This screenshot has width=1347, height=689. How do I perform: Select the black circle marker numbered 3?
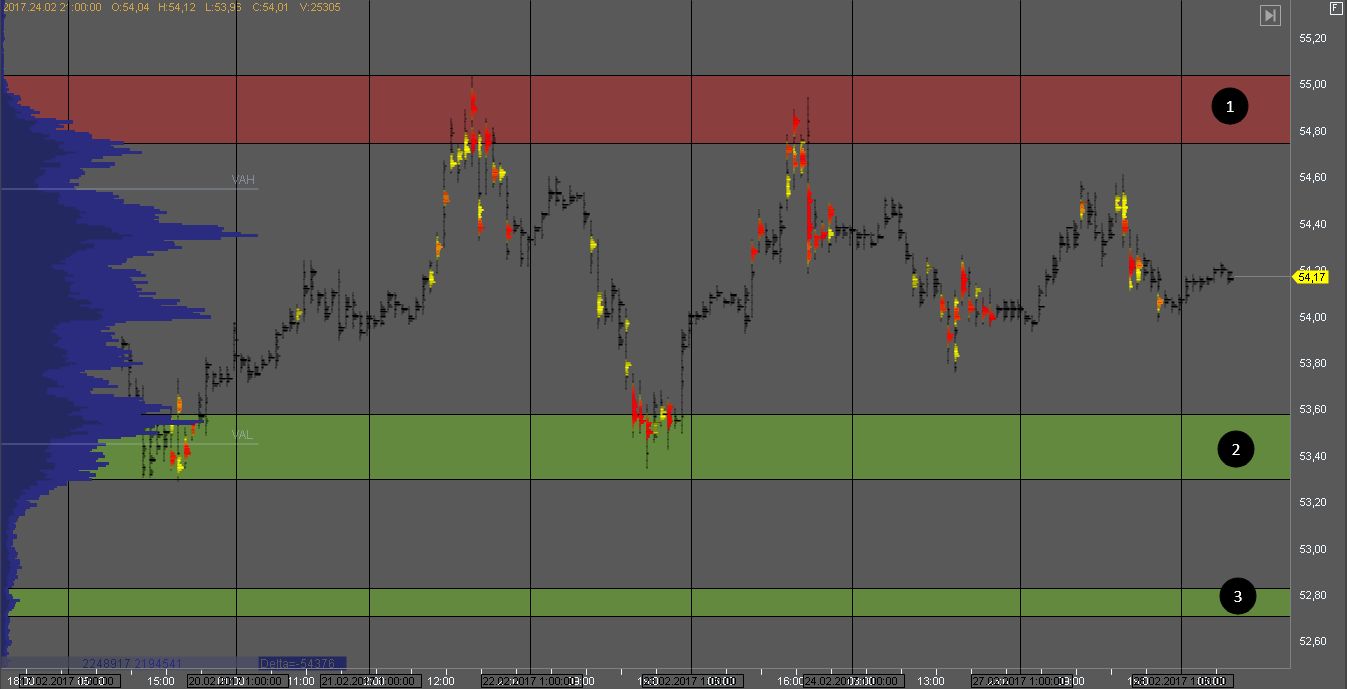pyautogui.click(x=1238, y=597)
